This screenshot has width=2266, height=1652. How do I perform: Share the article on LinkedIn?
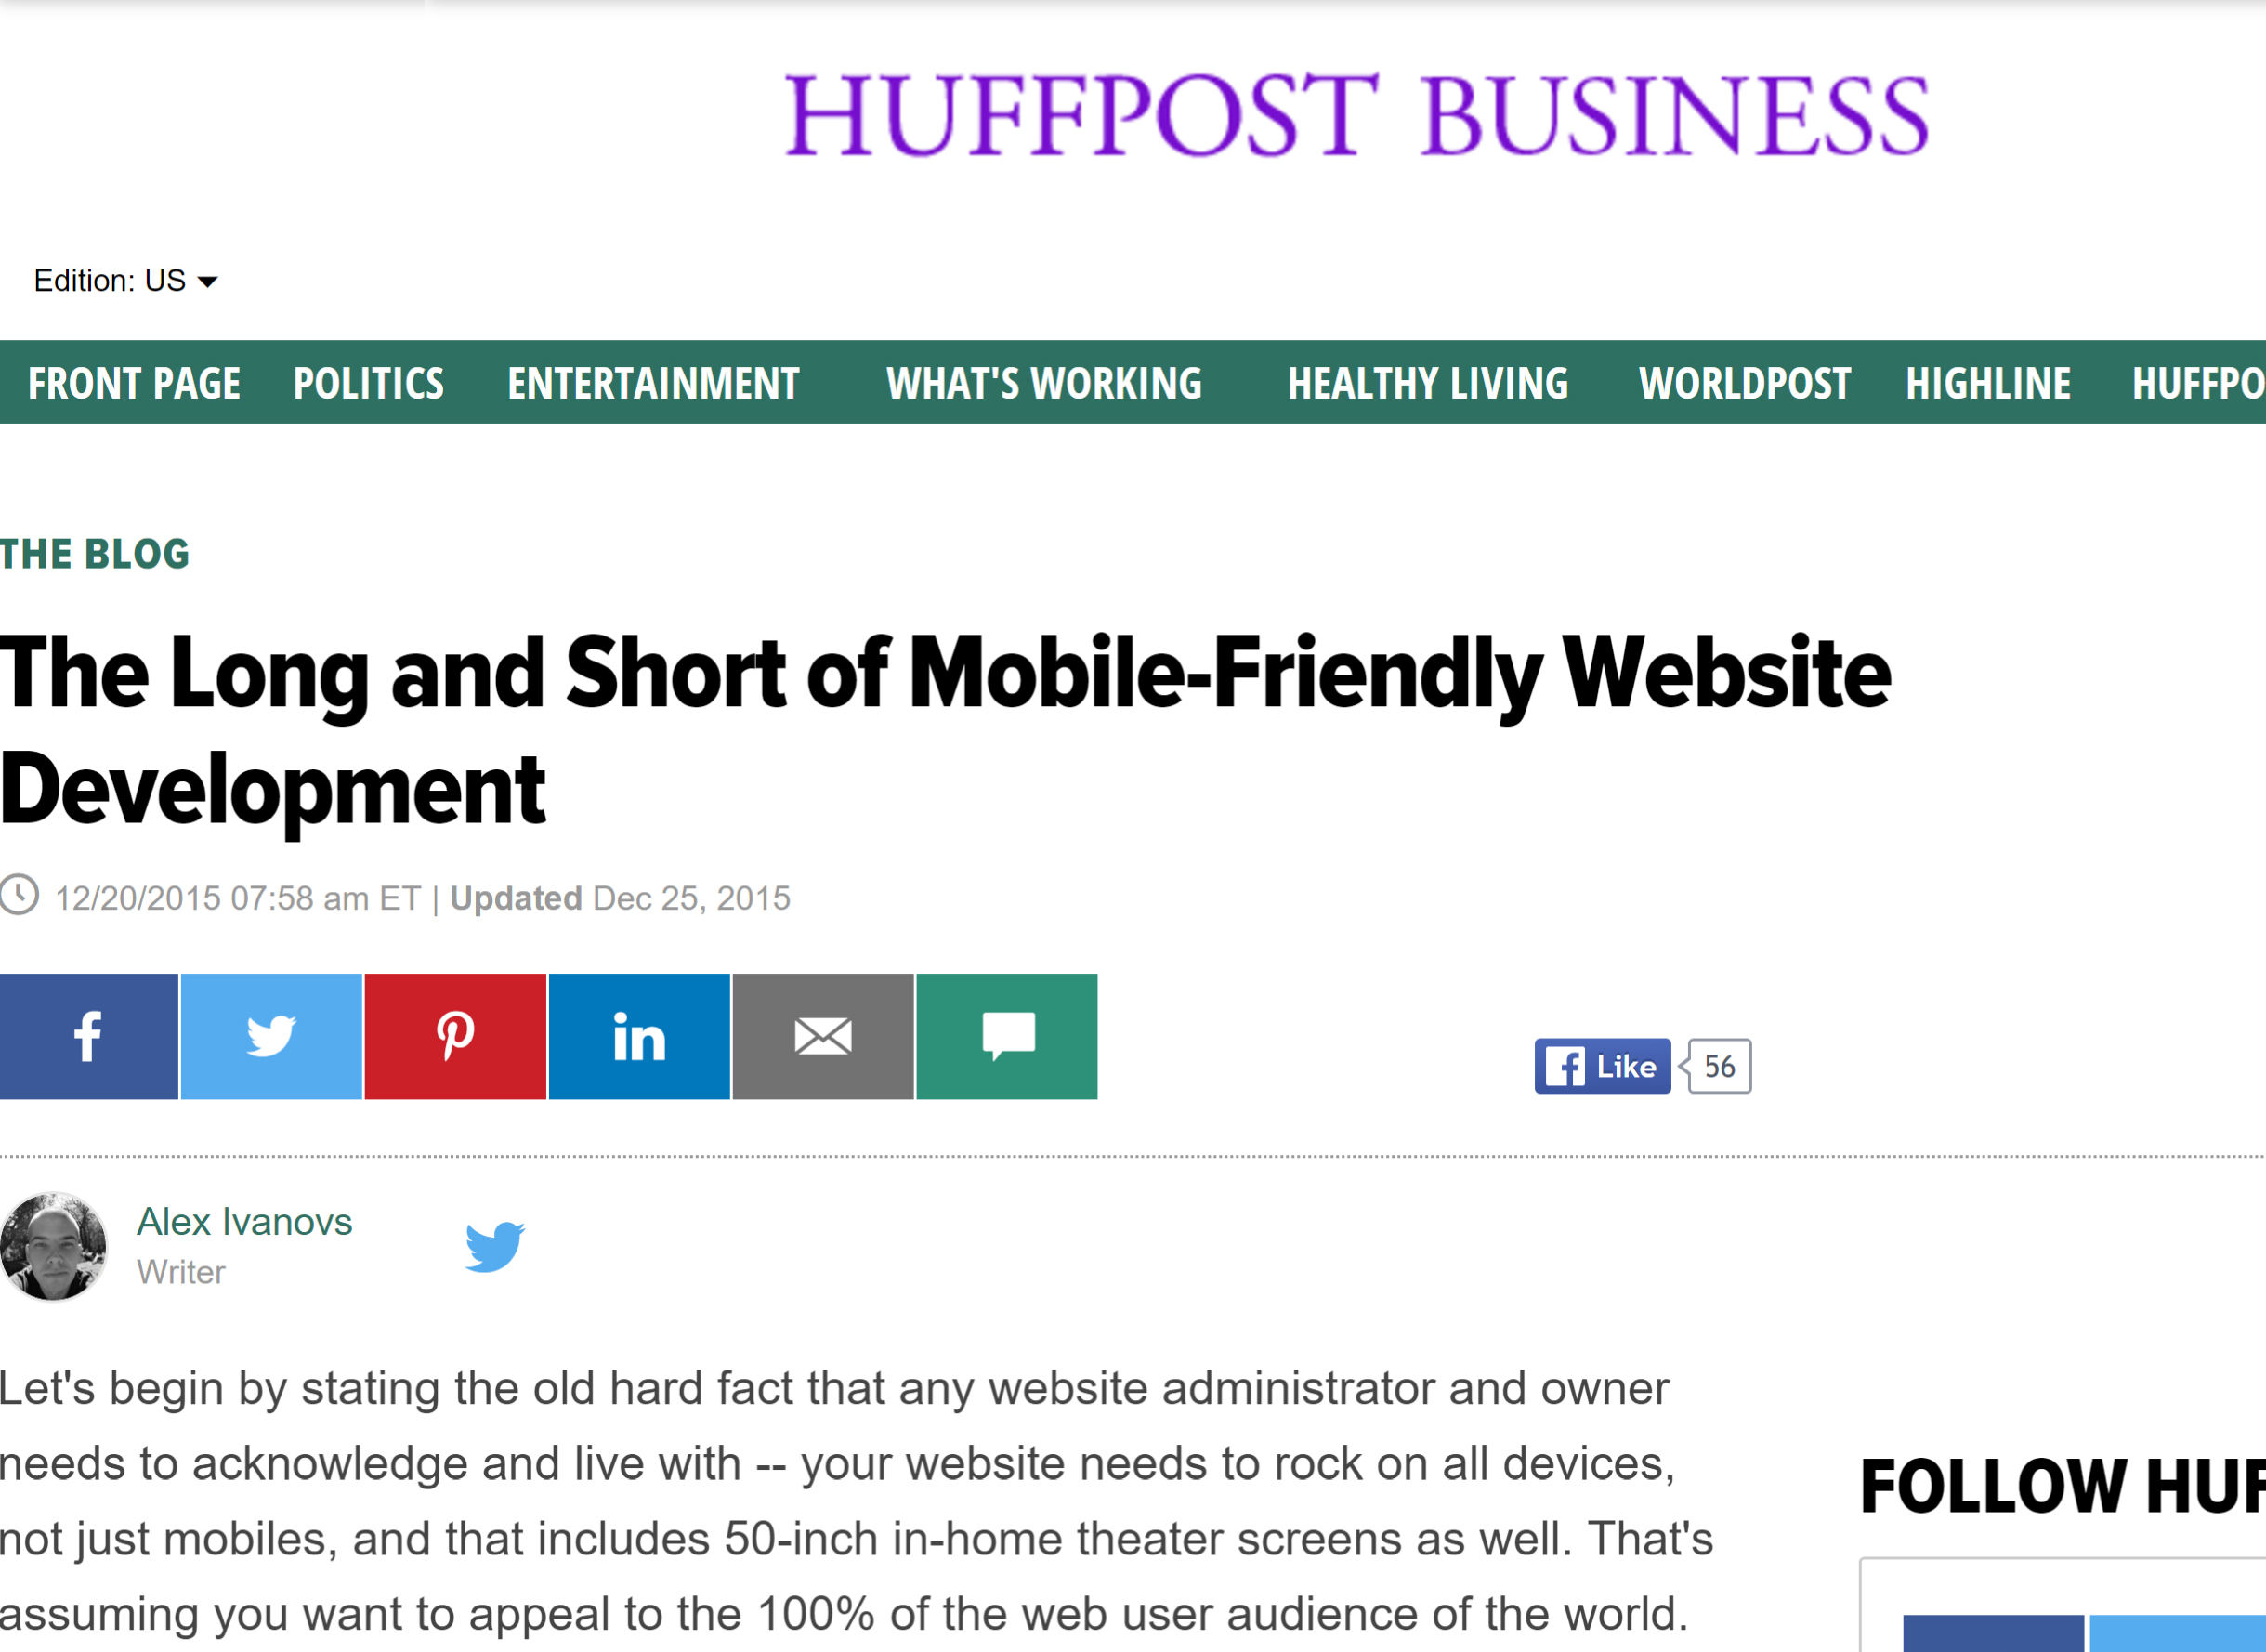click(x=639, y=1036)
